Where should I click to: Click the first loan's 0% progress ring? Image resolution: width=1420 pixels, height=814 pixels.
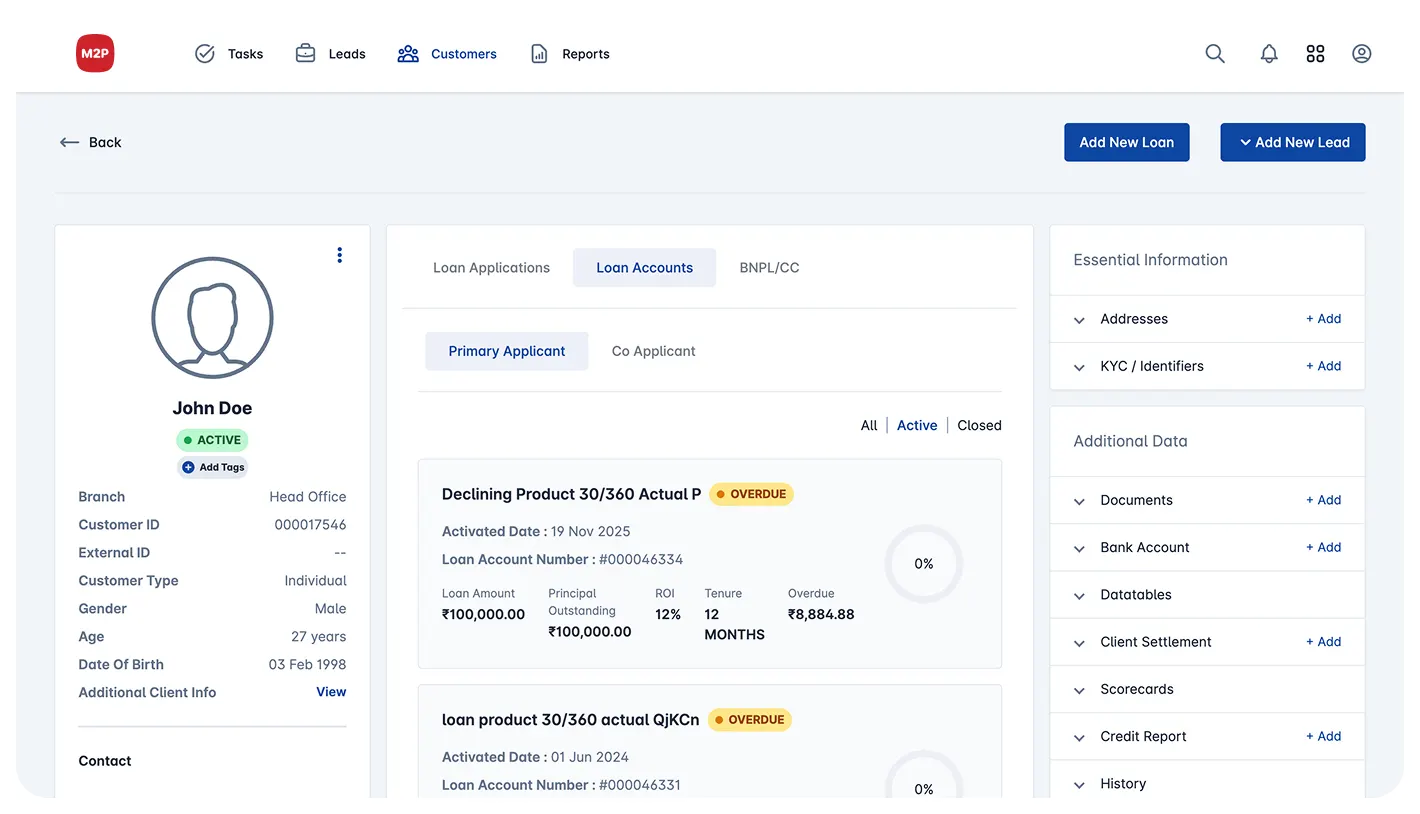924,564
